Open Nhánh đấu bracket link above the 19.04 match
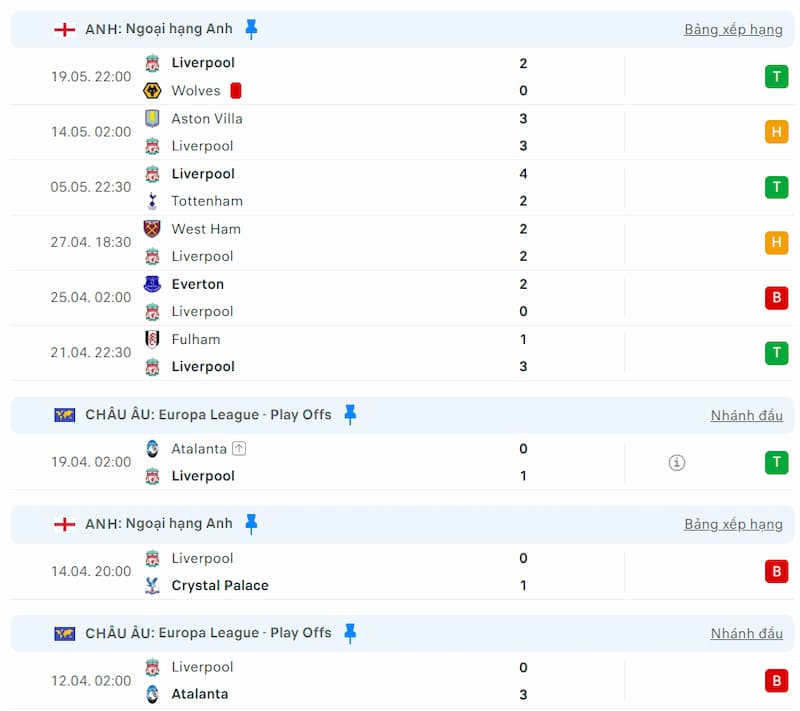The image size is (800, 711). (746, 416)
